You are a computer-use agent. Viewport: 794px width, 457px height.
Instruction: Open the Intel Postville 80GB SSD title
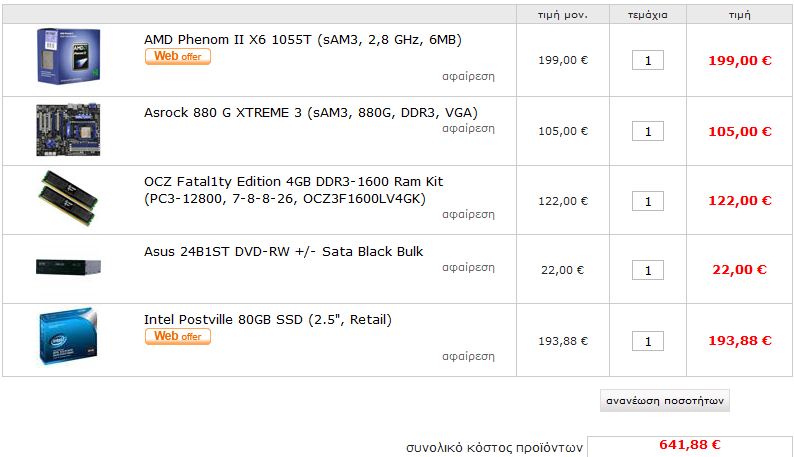point(268,320)
